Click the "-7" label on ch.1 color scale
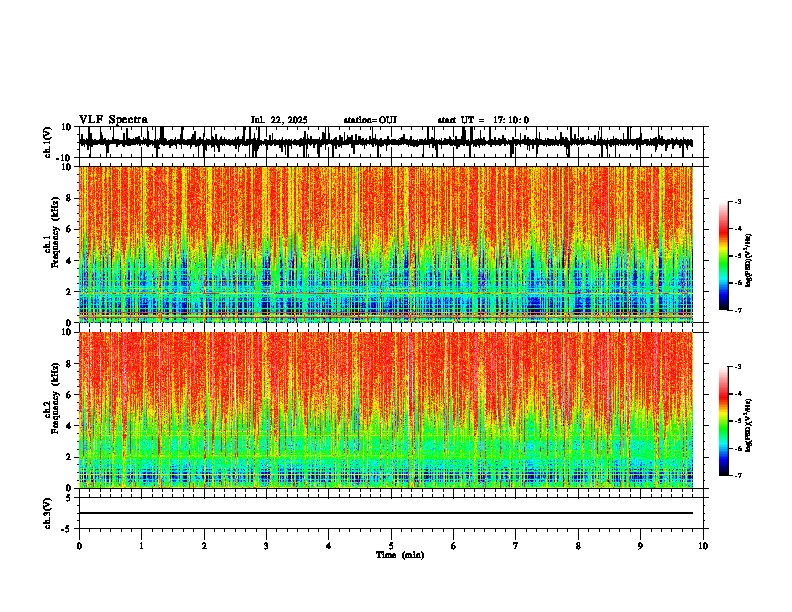This screenshot has width=792, height=612. [737, 310]
